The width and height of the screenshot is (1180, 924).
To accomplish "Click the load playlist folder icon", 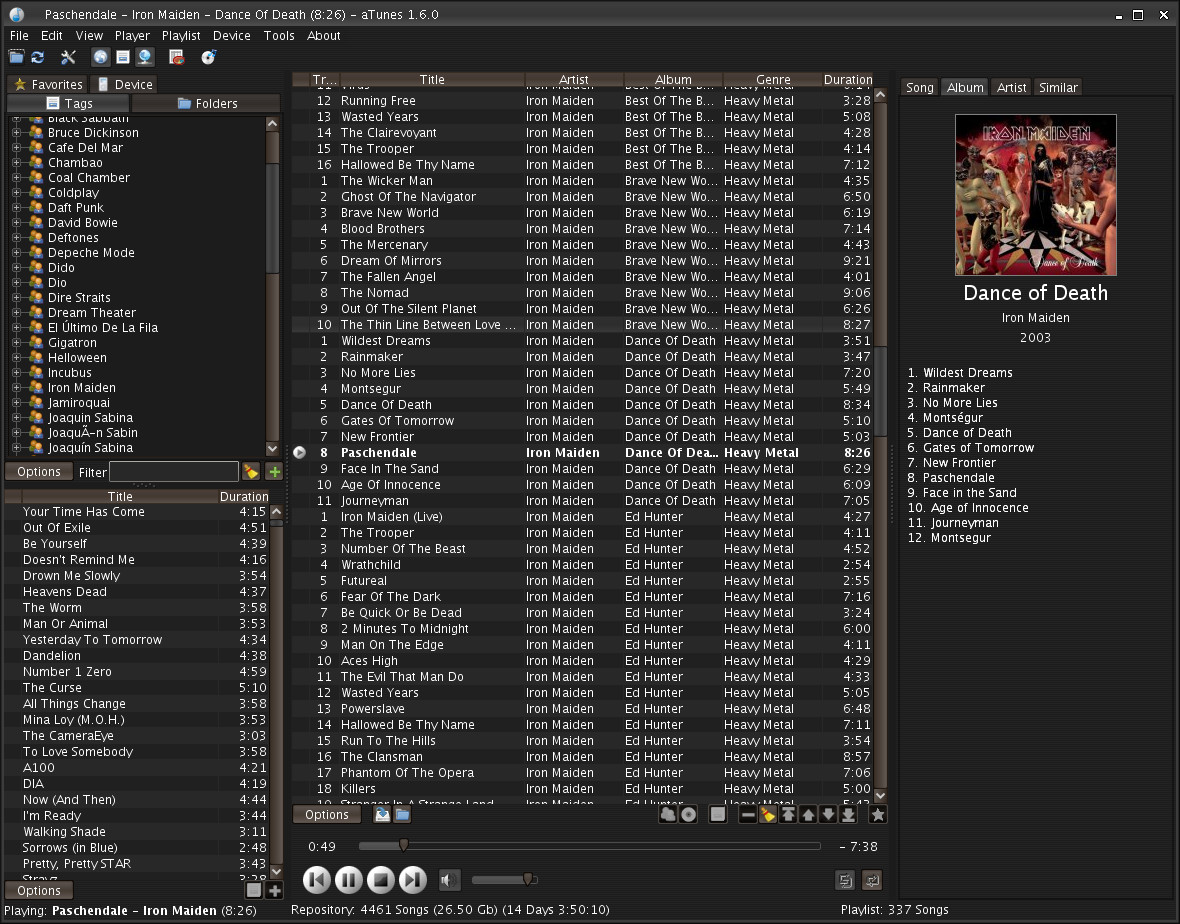I will 403,814.
